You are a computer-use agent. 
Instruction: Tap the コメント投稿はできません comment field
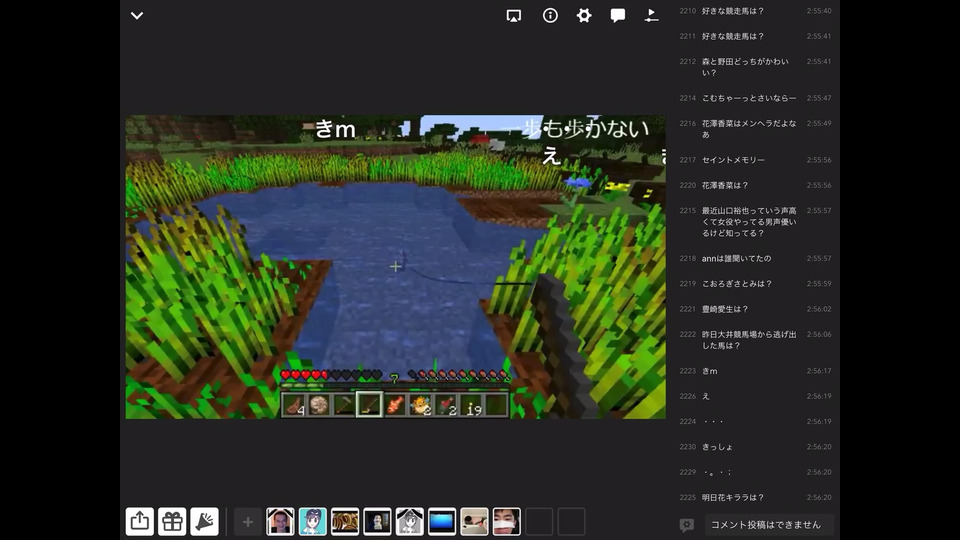(x=769, y=525)
